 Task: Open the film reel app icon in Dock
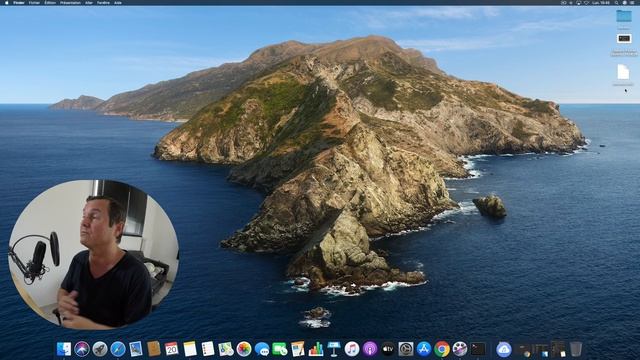460,349
